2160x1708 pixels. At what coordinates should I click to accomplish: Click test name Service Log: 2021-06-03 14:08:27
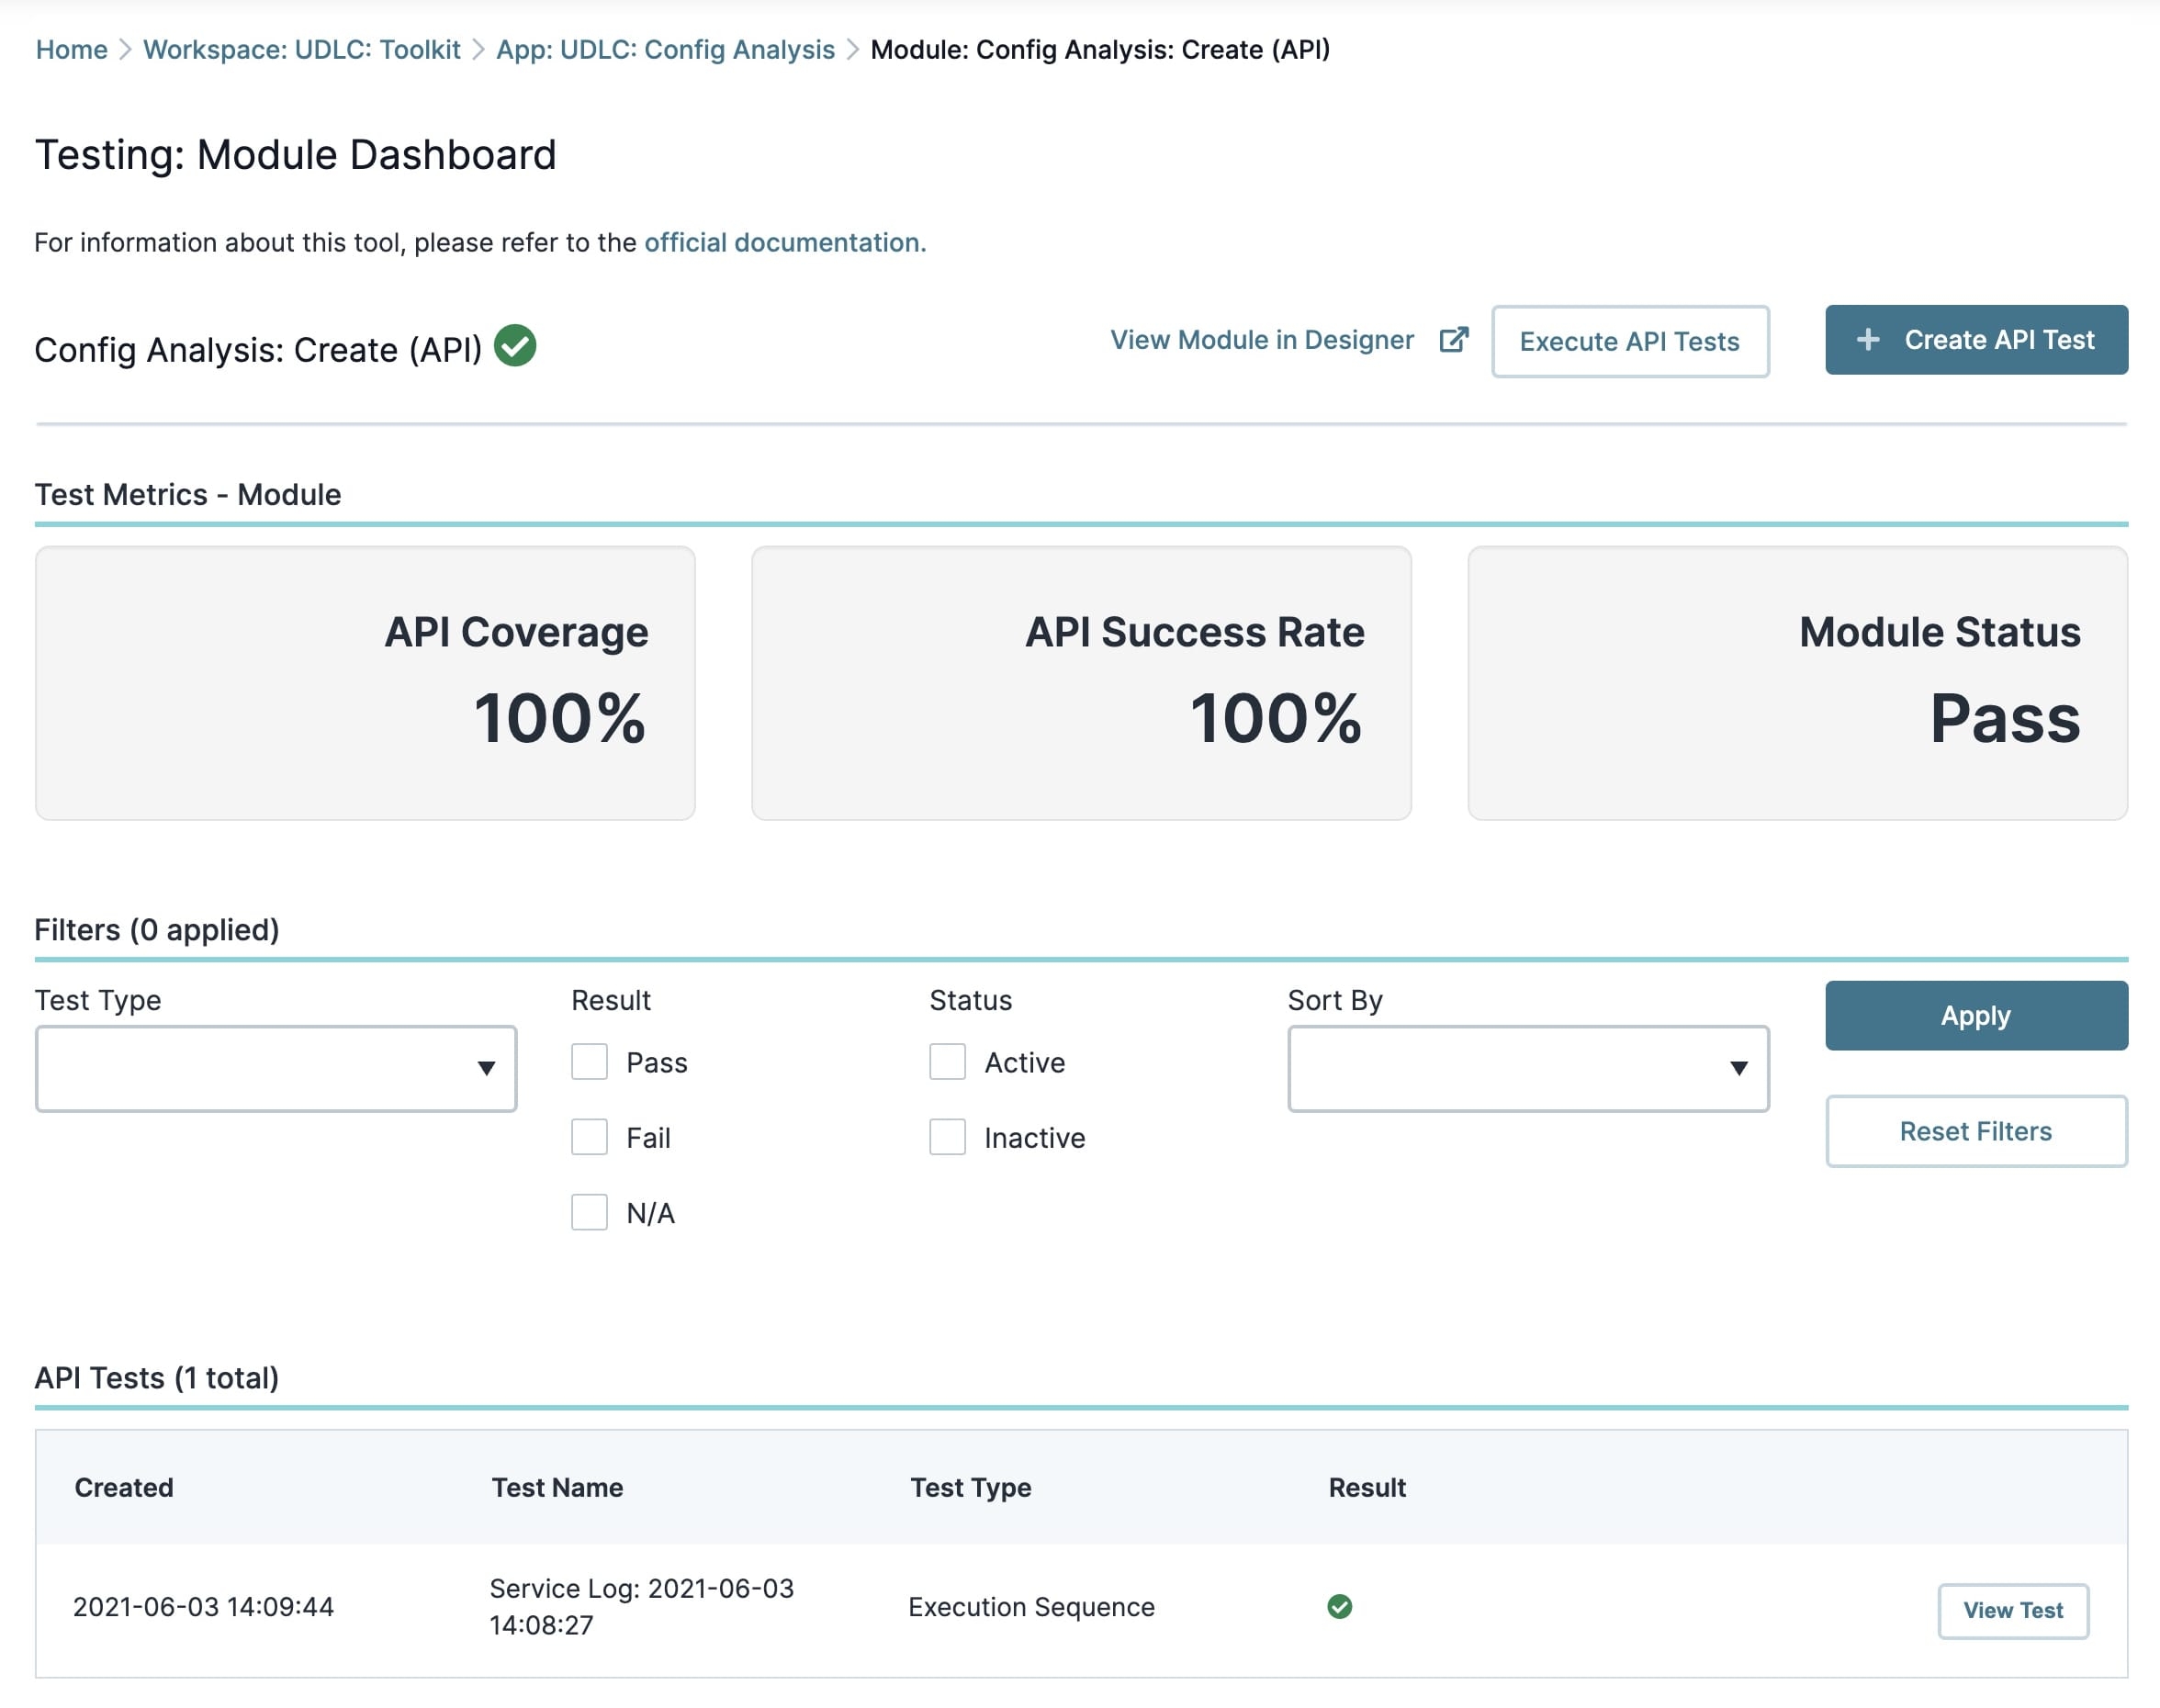click(641, 1606)
